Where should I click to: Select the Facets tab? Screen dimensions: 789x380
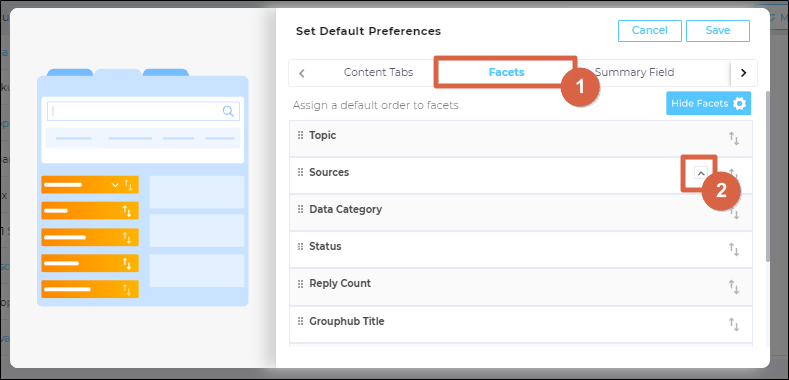507,72
